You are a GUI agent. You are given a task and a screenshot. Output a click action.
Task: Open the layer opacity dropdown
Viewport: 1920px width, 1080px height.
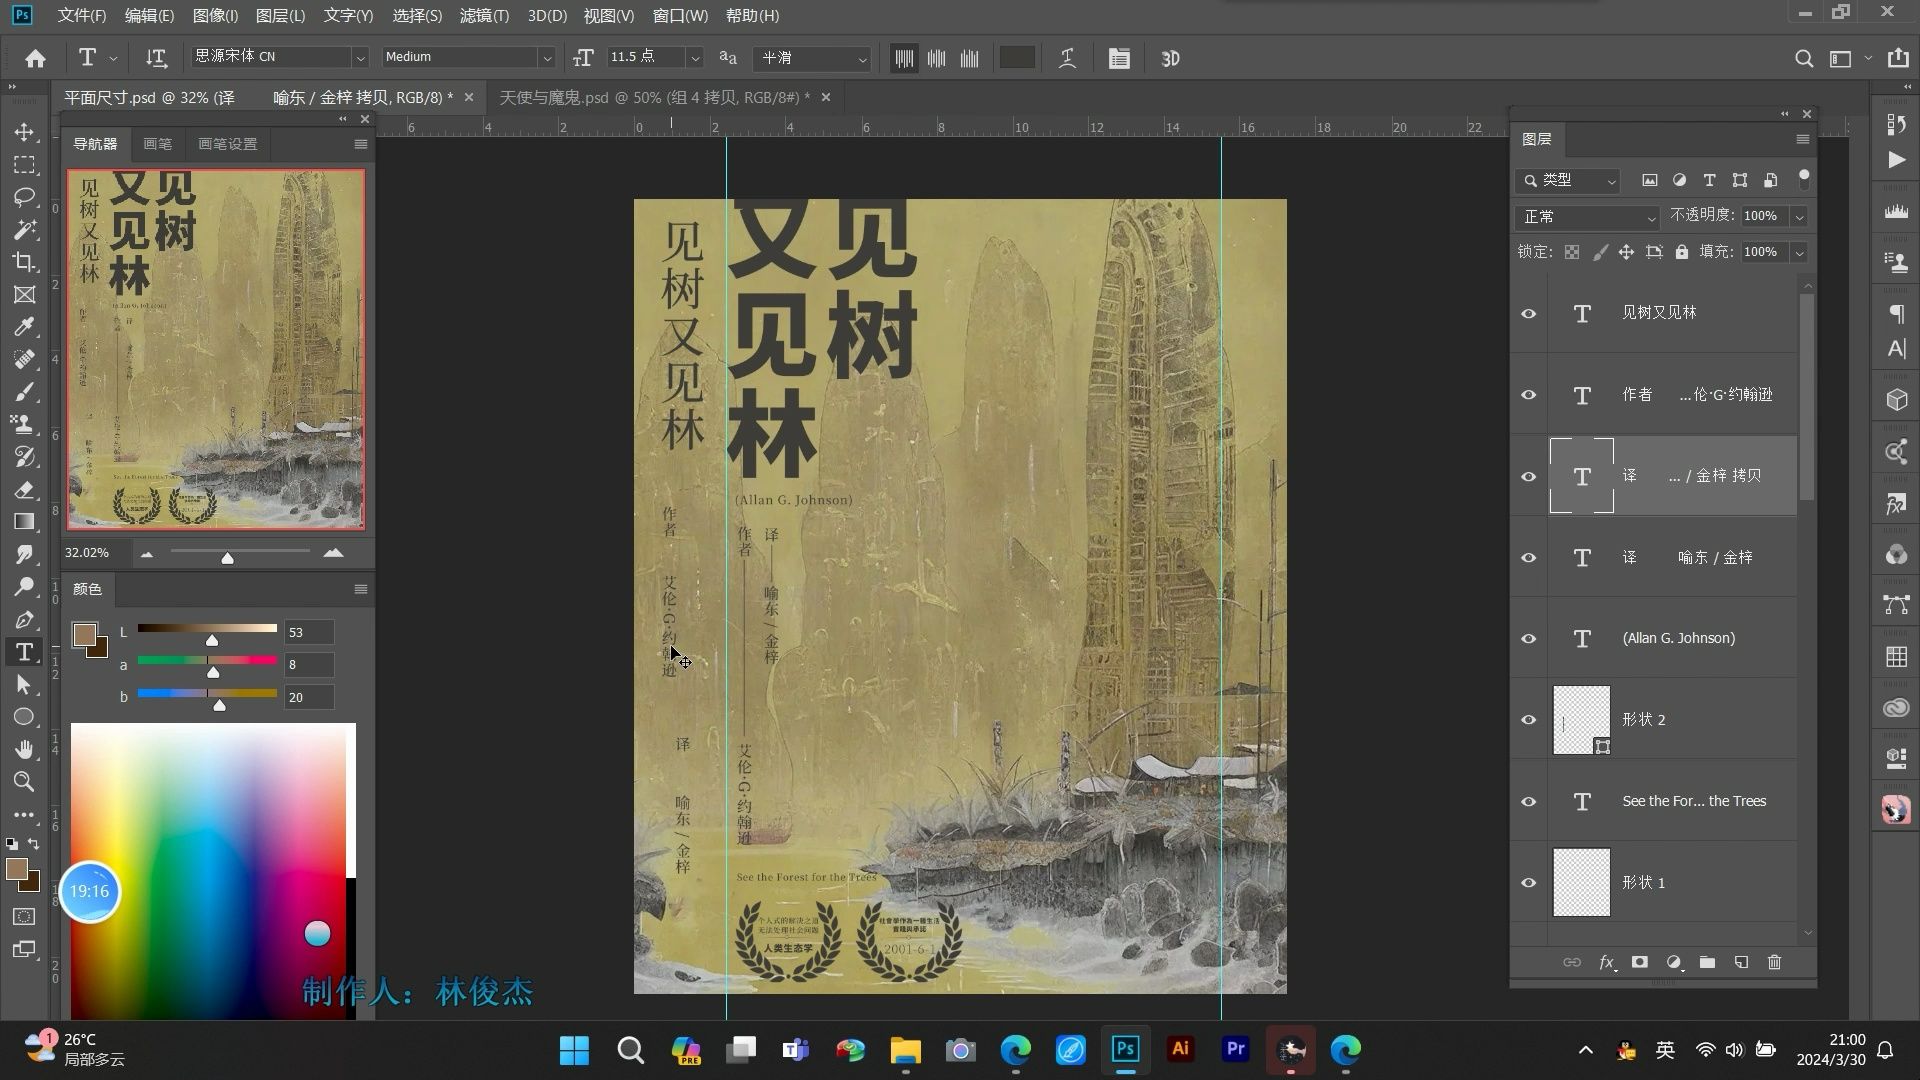(1799, 216)
